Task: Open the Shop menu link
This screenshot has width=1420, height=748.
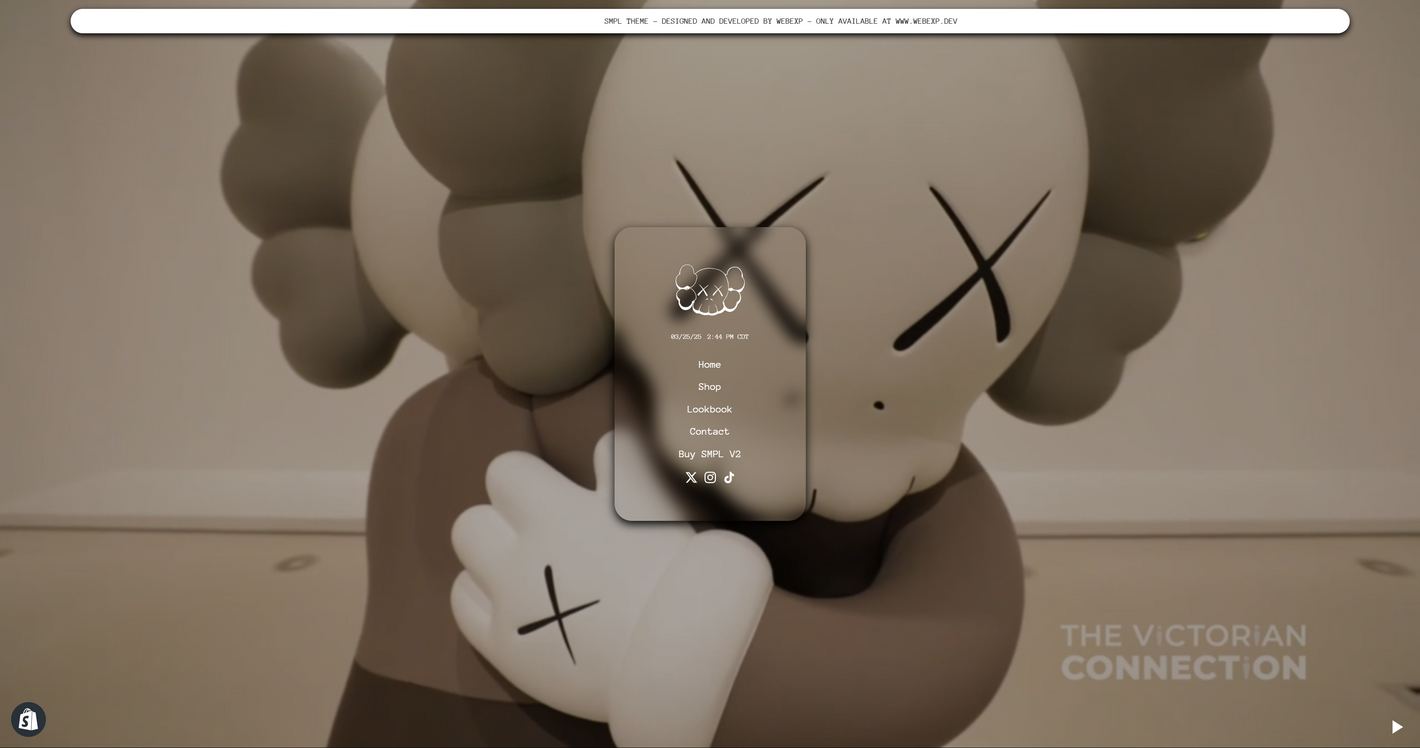Action: [x=709, y=387]
